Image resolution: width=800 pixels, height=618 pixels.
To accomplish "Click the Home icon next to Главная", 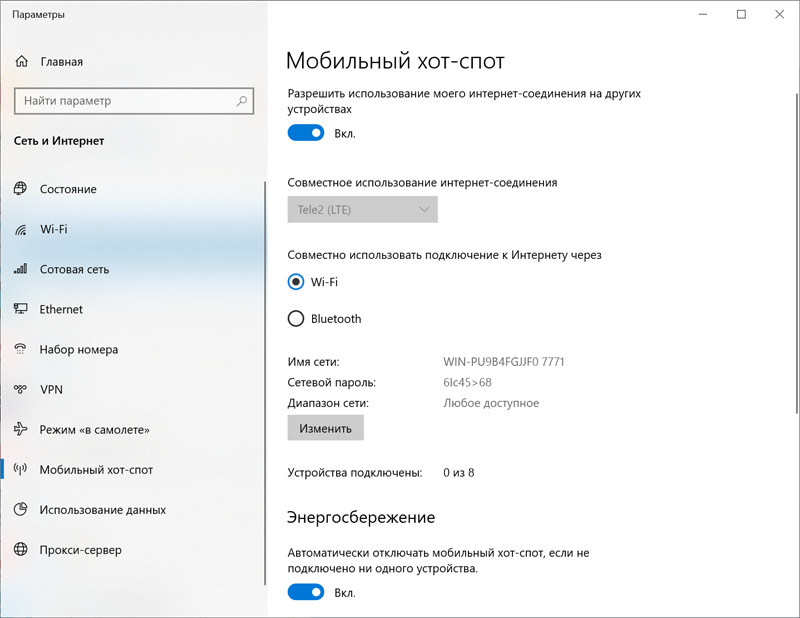I will coord(21,62).
